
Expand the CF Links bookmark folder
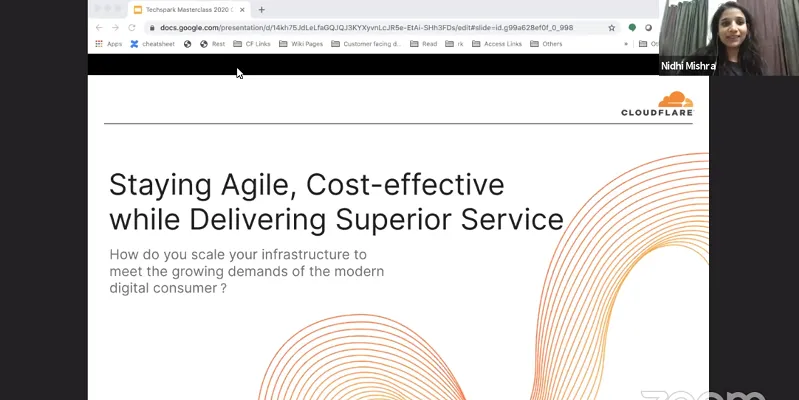tap(251, 44)
